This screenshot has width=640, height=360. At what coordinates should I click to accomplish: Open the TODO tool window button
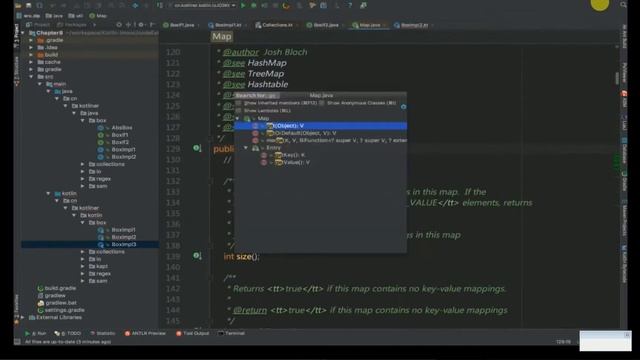click(68, 333)
